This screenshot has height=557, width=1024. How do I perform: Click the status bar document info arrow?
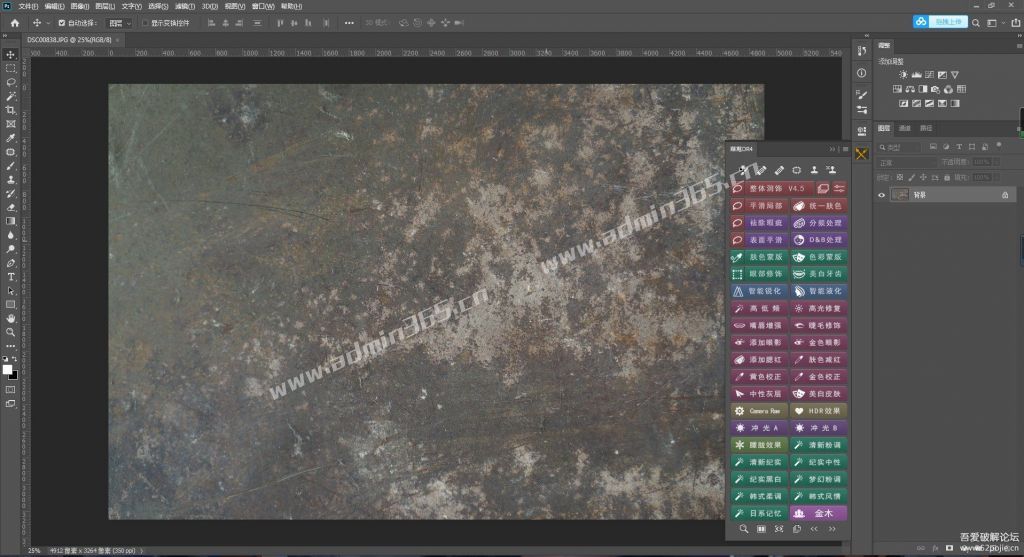pos(141,550)
